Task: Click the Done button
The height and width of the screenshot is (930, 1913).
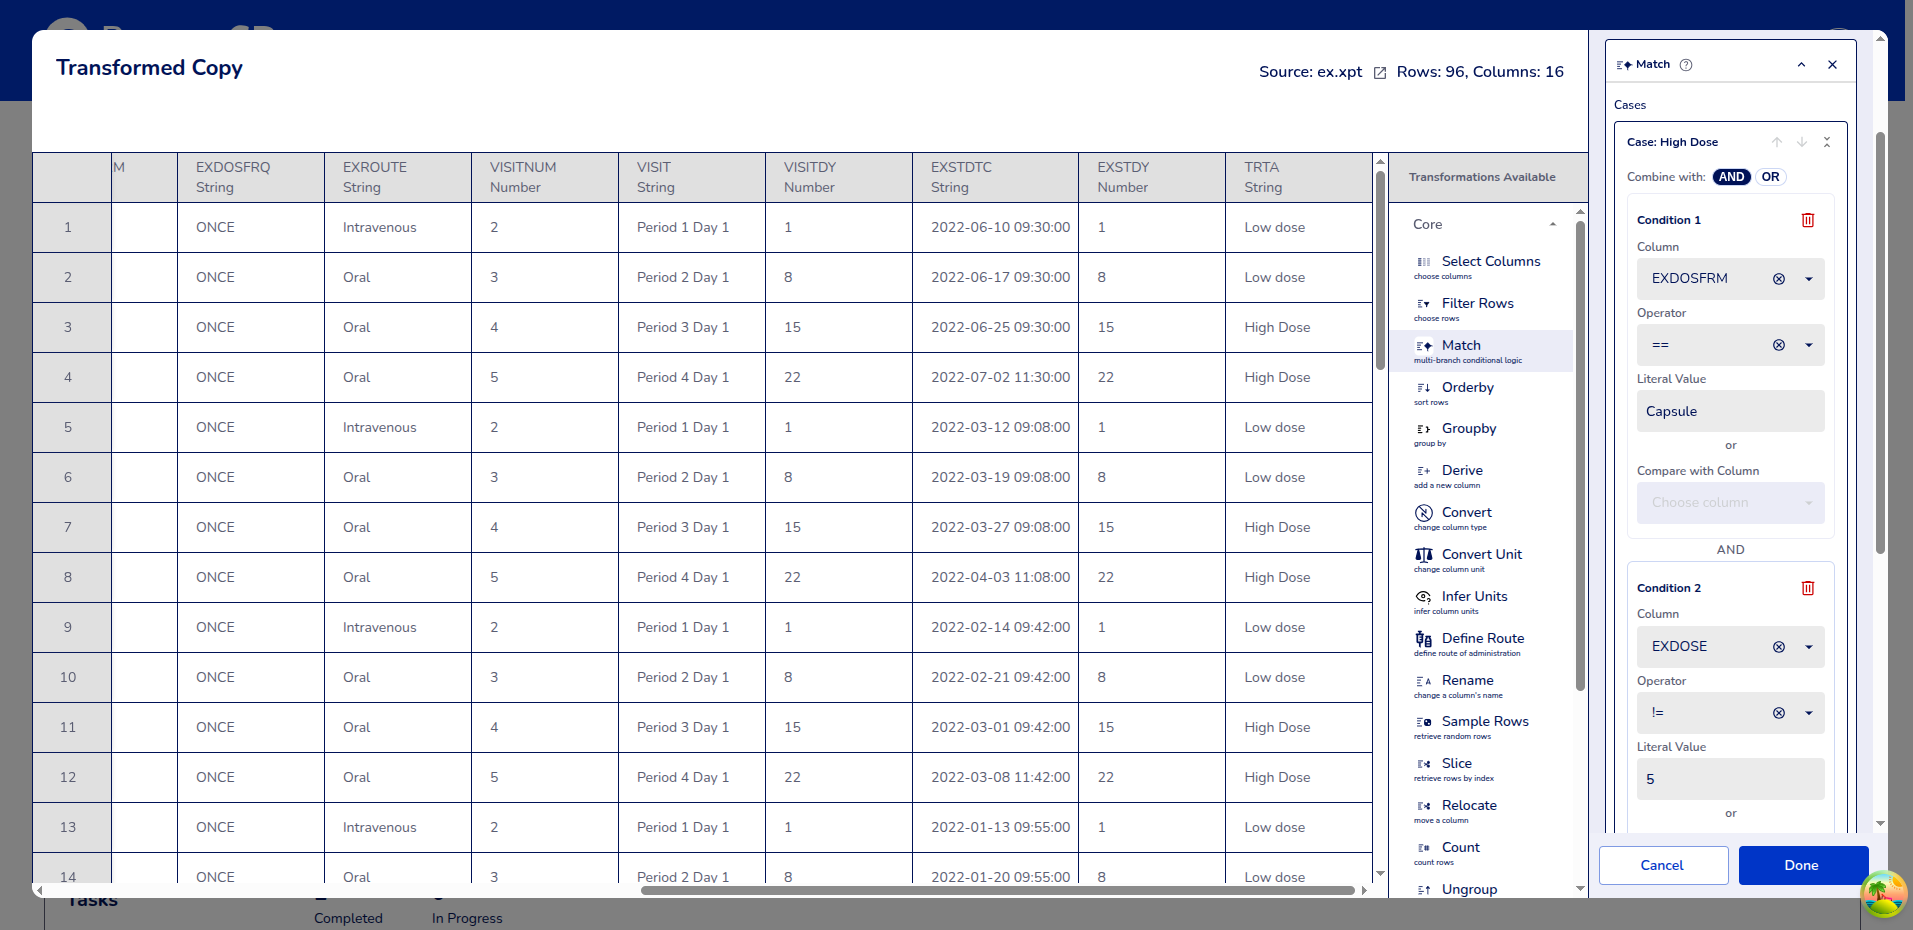Action: tap(1802, 865)
